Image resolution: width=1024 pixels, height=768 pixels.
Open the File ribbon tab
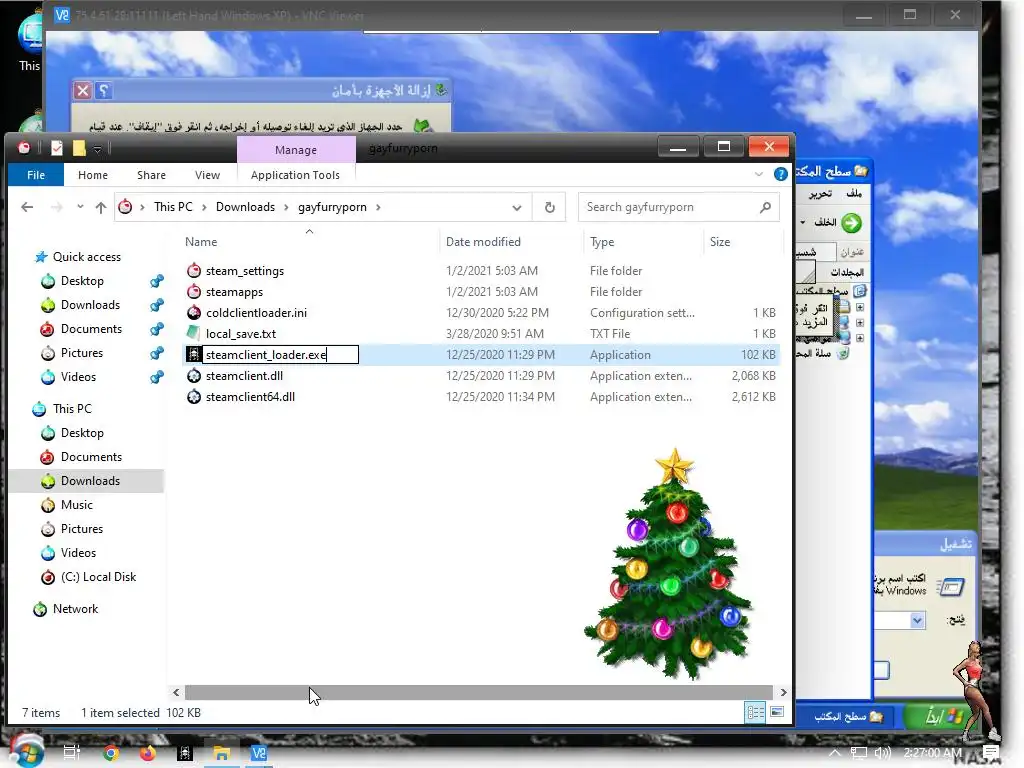(x=36, y=175)
